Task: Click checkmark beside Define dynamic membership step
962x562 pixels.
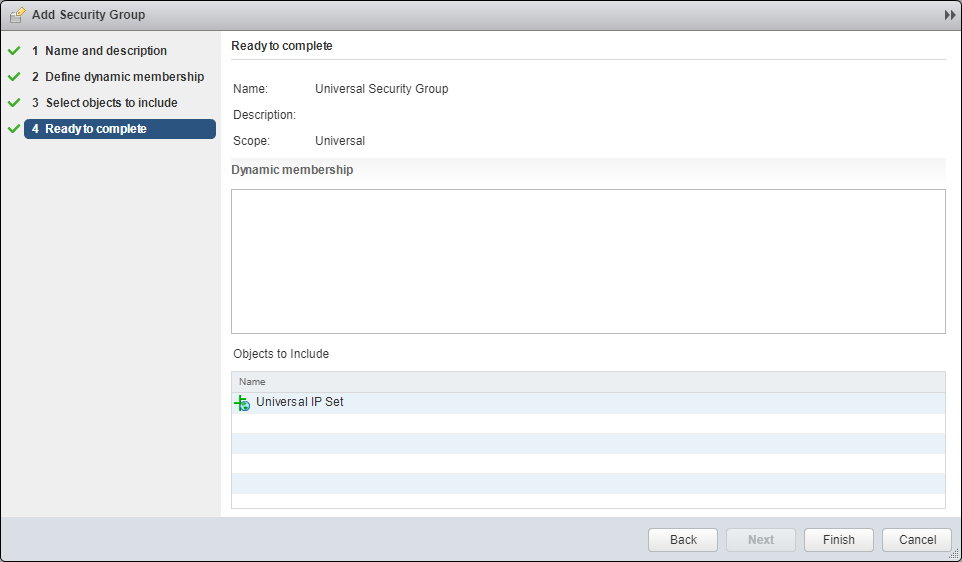Action: (x=14, y=77)
